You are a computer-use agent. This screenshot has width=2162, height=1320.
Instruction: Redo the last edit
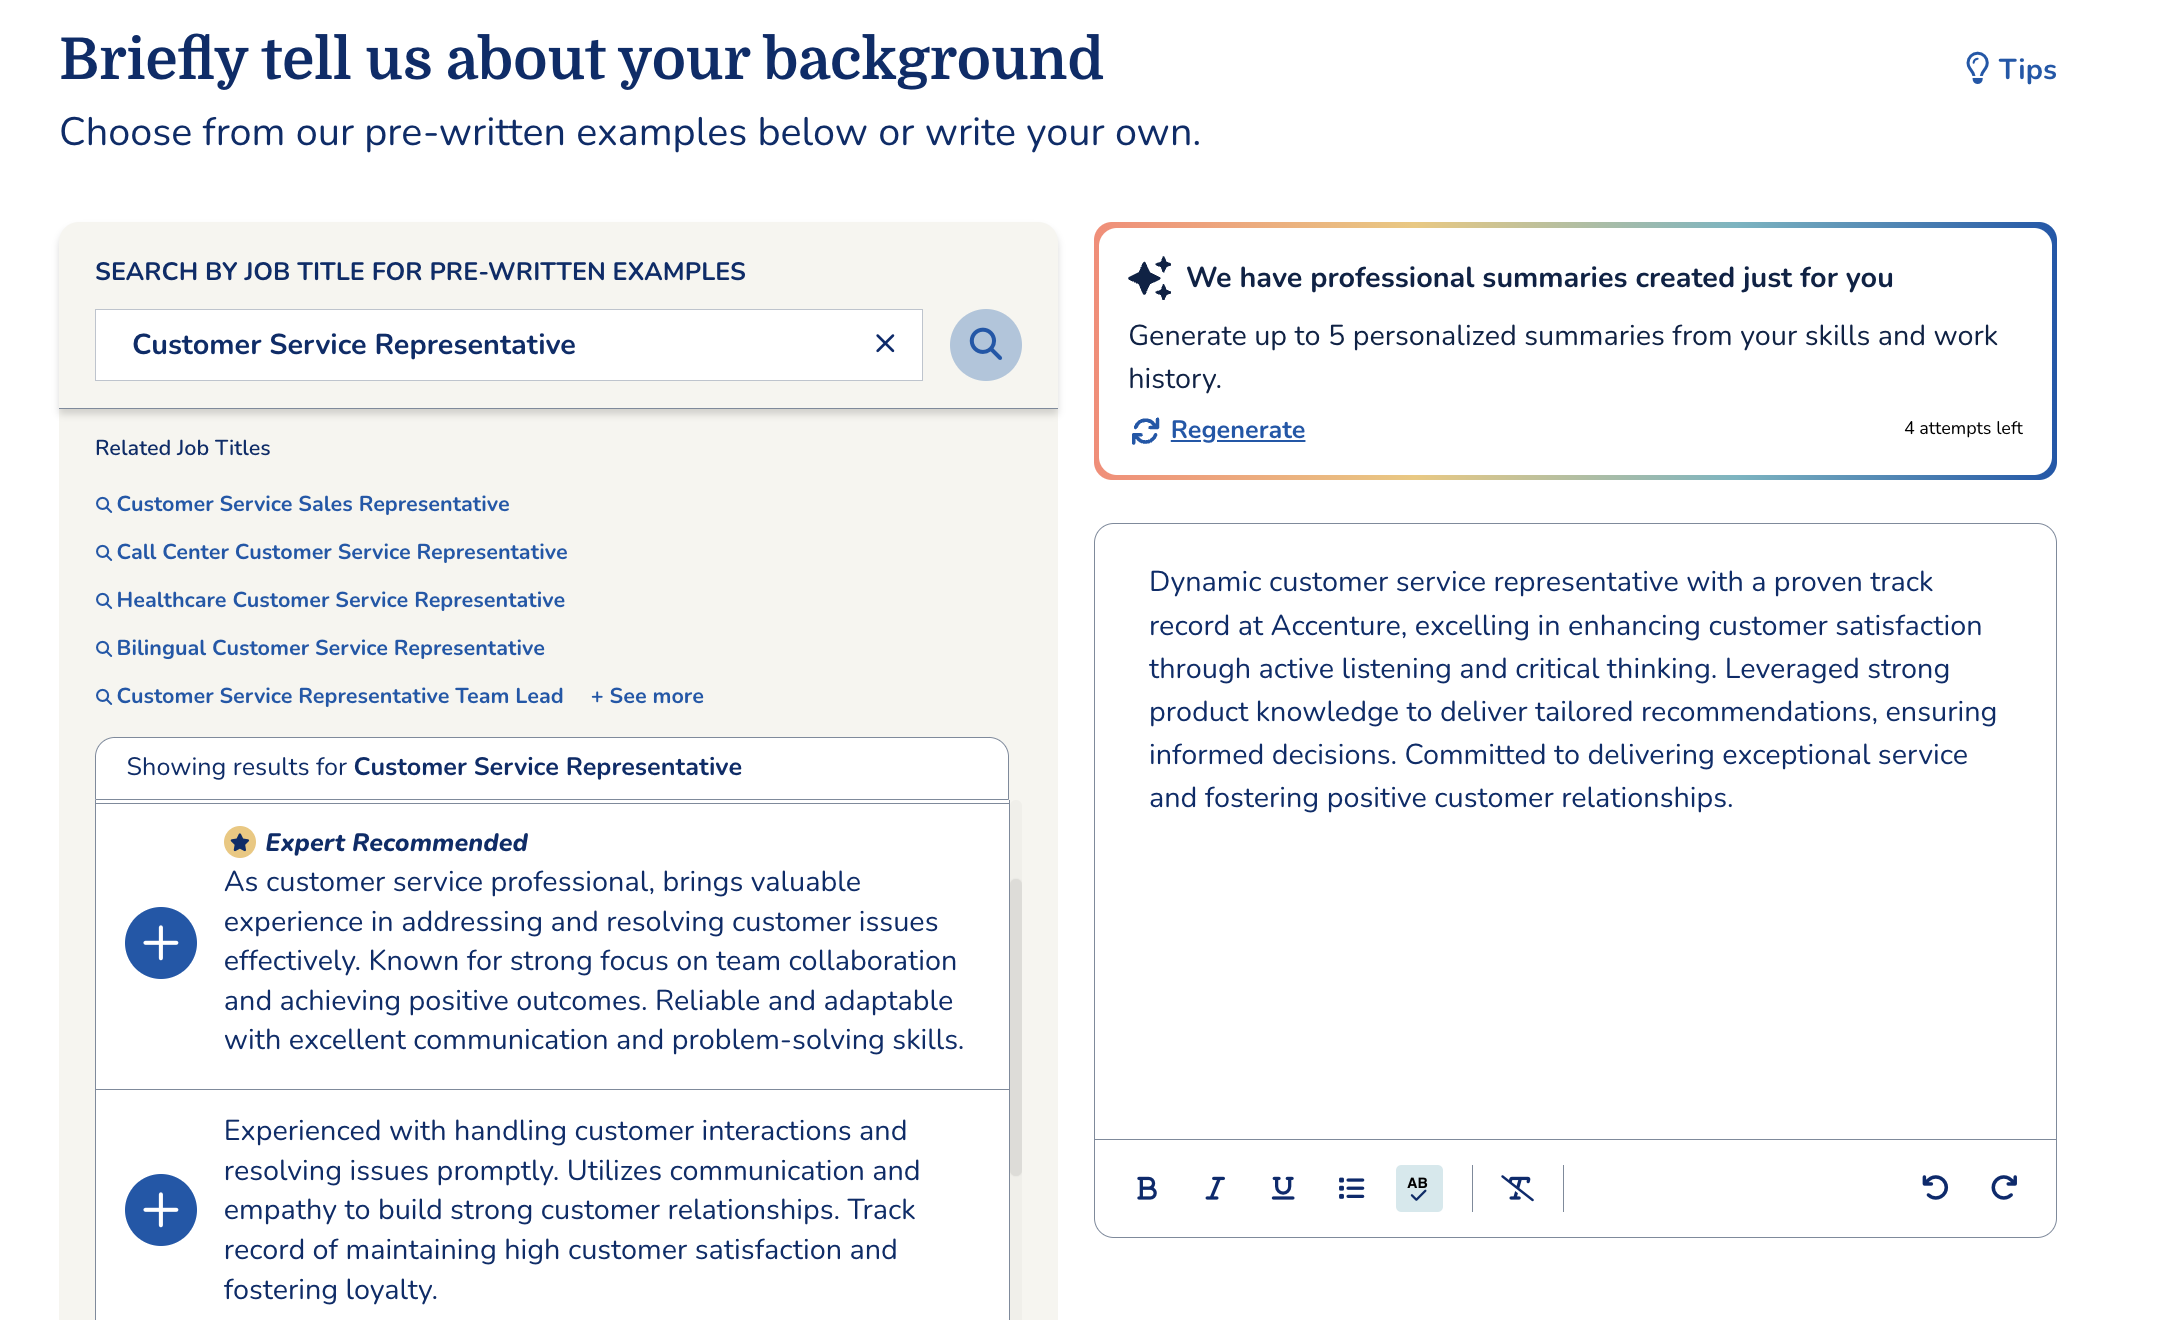(x=2004, y=1188)
